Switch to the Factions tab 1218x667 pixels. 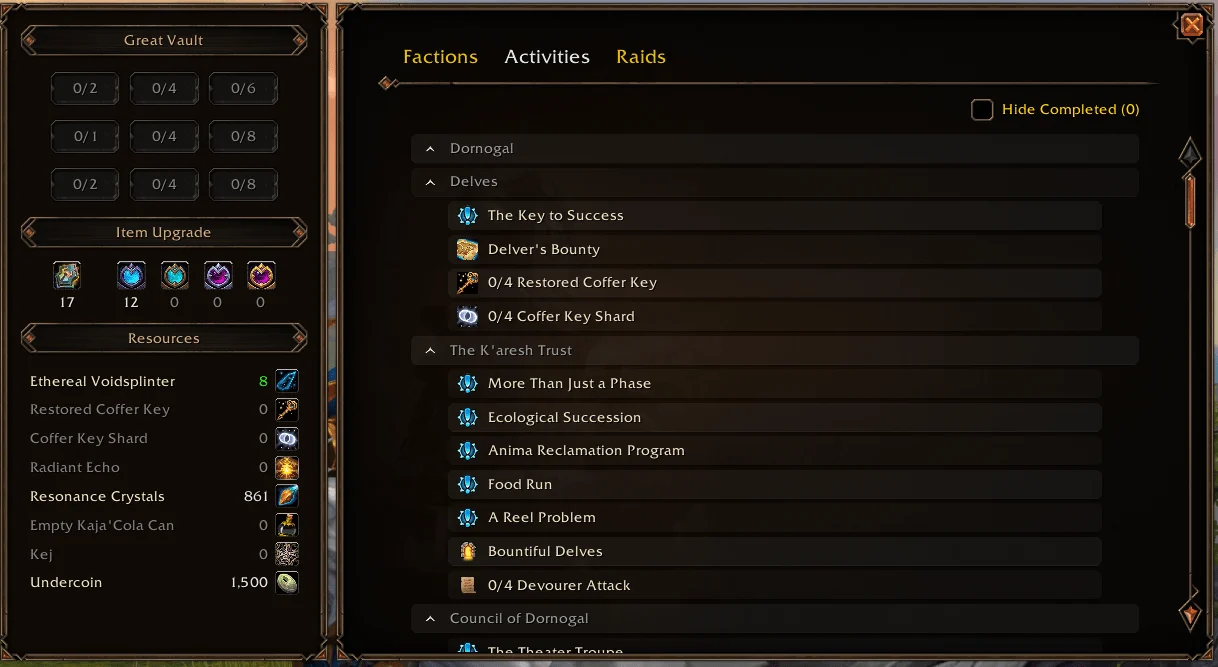pyautogui.click(x=440, y=57)
